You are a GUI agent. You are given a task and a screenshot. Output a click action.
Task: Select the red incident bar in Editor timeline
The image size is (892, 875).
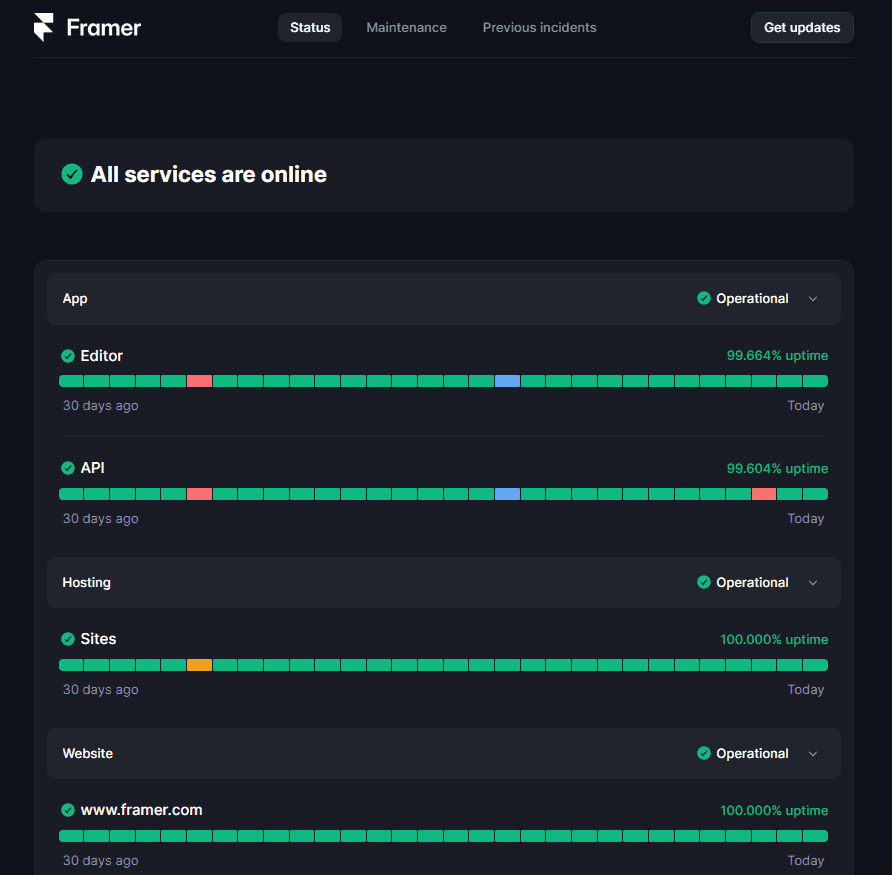[199, 381]
